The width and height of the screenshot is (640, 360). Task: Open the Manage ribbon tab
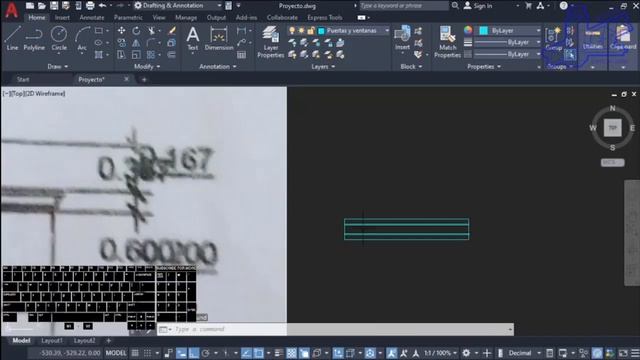coord(186,18)
